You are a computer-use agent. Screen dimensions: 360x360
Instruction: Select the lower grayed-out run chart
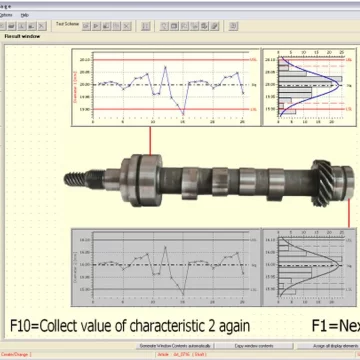(x=166, y=267)
